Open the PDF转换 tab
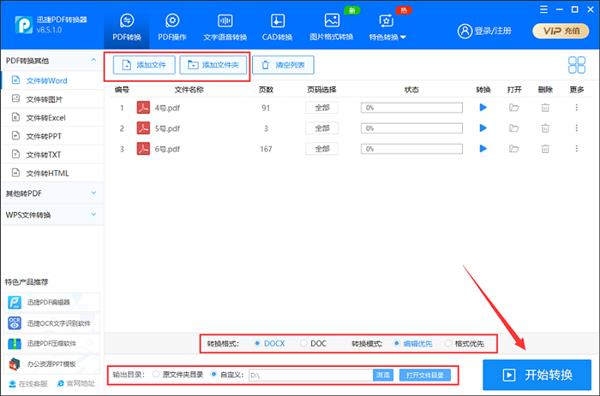Screen dimensions: 600x396 pos(127,27)
